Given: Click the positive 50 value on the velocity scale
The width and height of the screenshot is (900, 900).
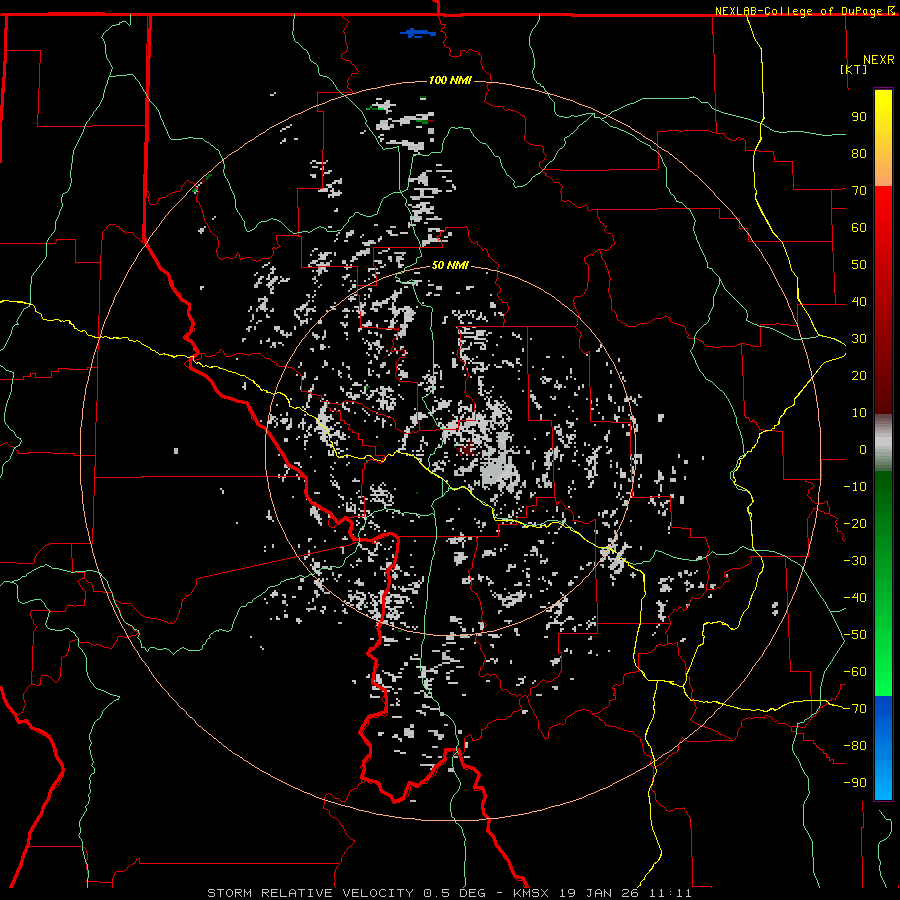Looking at the screenshot, I should point(859,265).
